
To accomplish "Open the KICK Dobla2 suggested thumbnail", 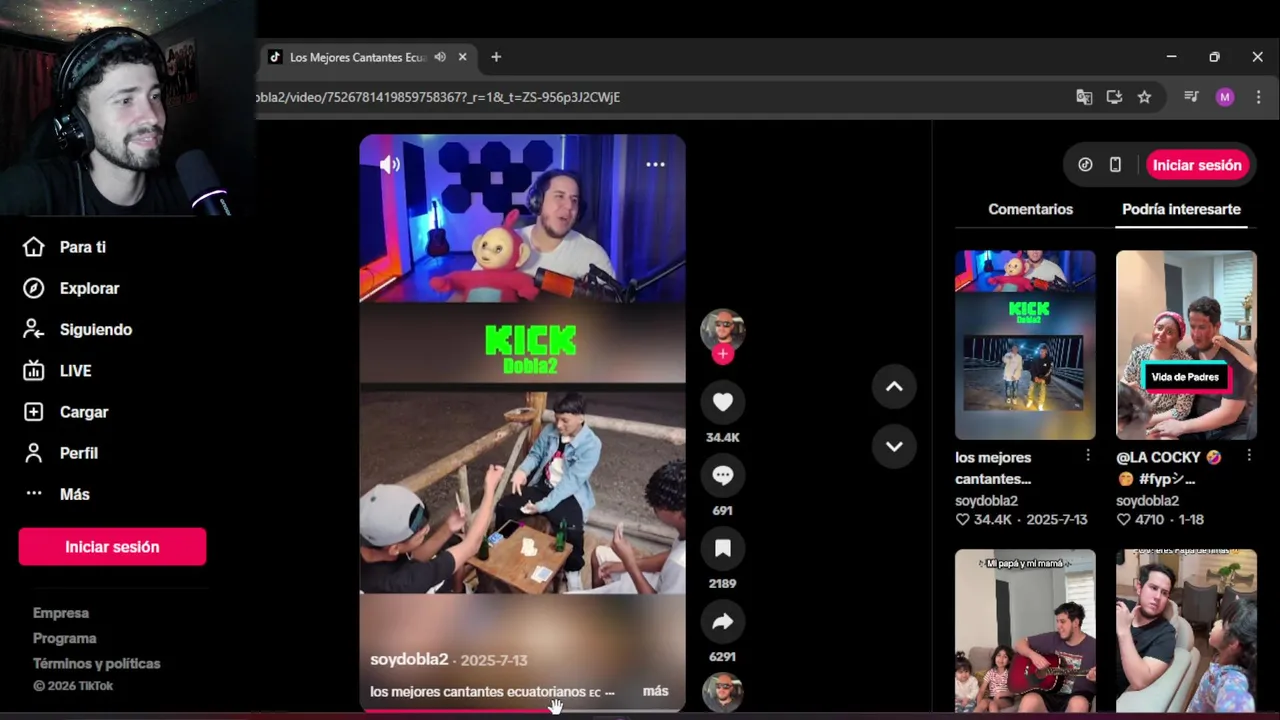I will tap(1025, 345).
